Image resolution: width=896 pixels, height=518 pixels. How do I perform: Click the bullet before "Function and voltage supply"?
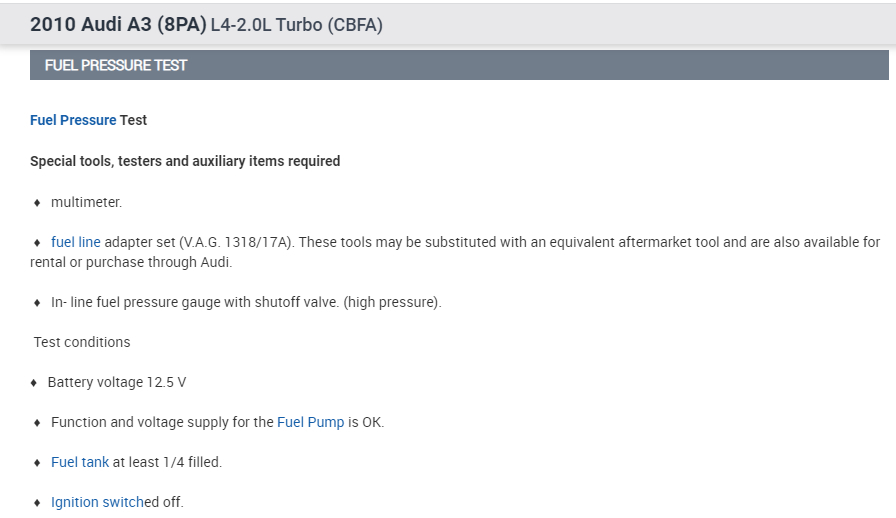coord(37,423)
